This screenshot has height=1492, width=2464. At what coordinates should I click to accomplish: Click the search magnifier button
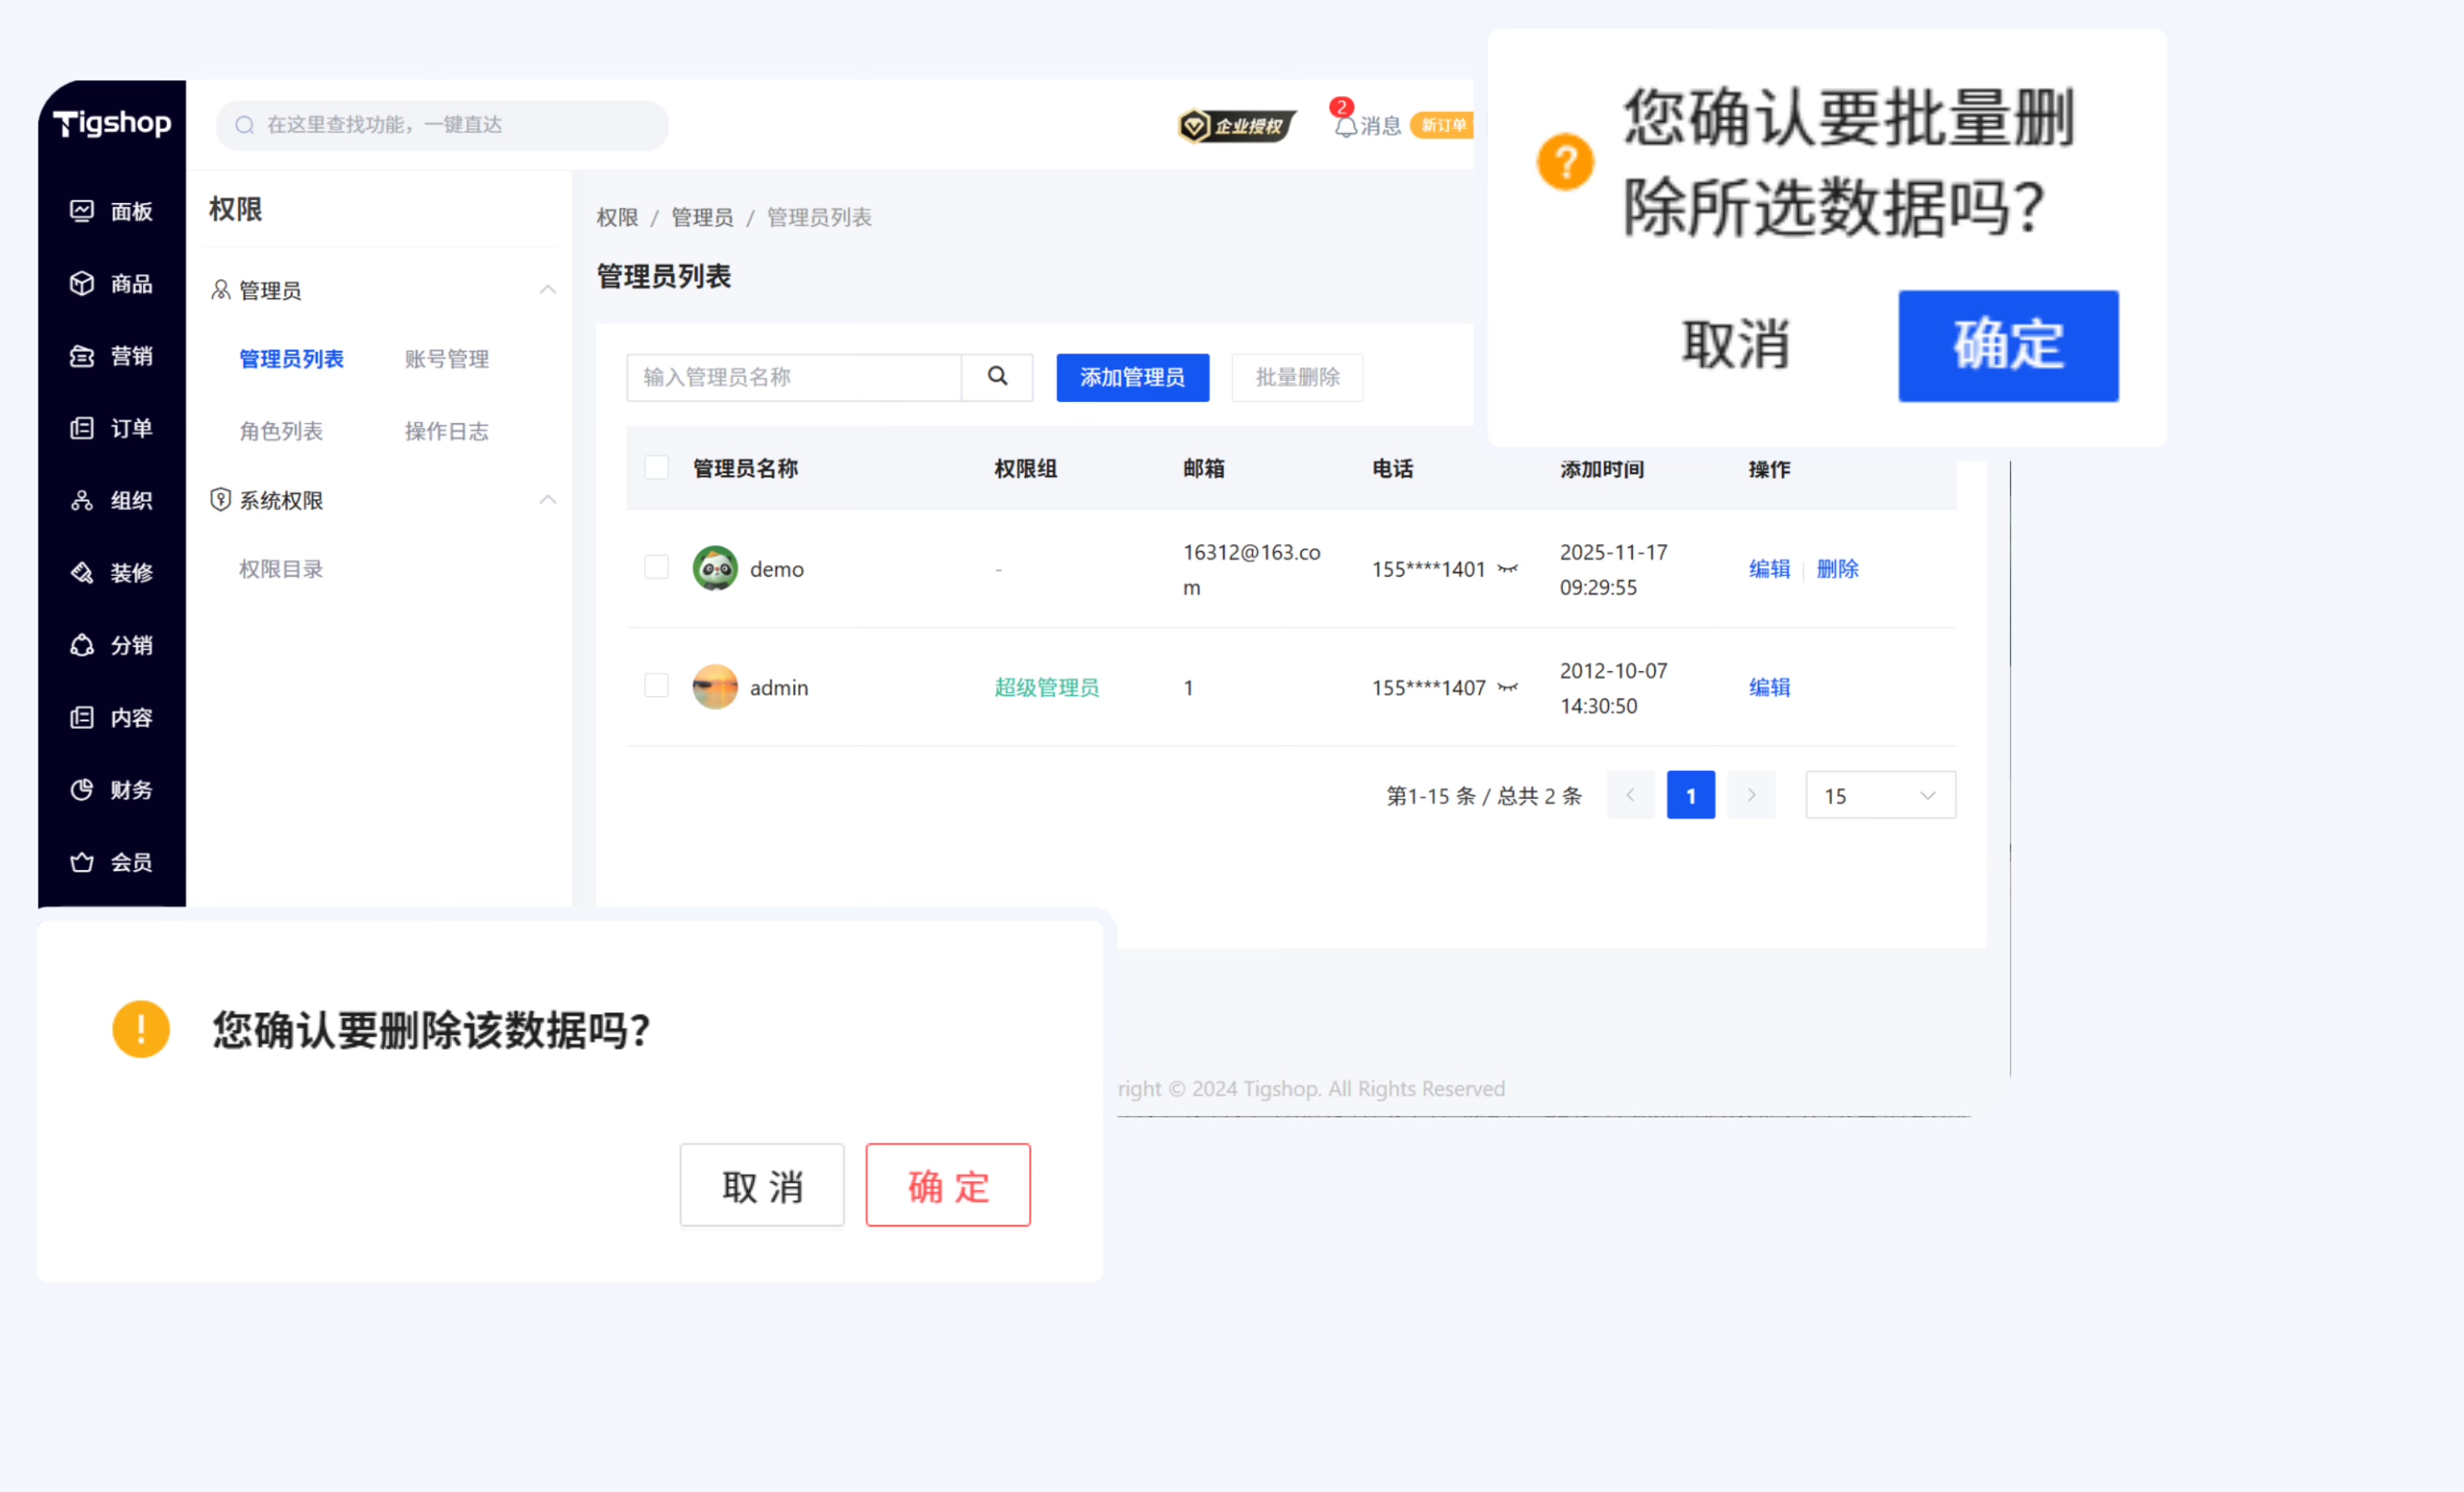[x=997, y=377]
